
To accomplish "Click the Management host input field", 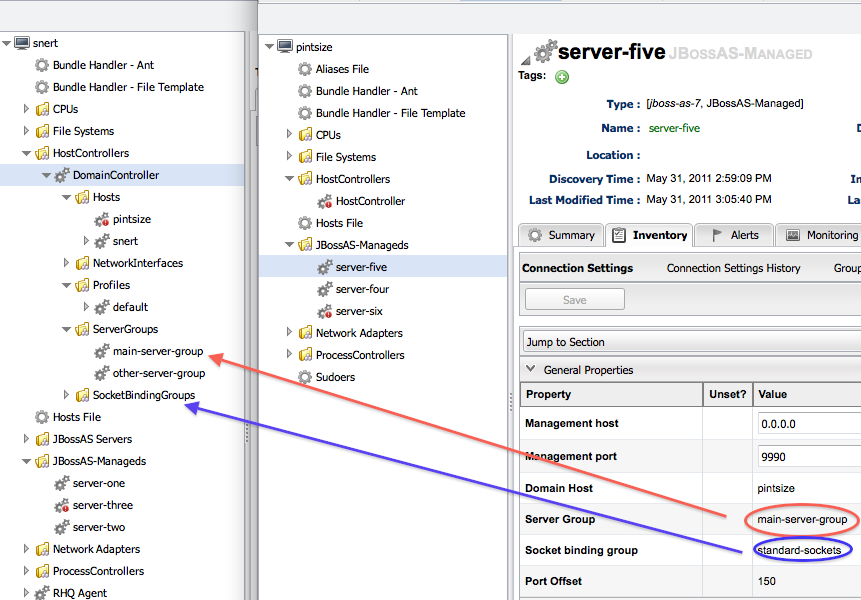I will click(809, 424).
